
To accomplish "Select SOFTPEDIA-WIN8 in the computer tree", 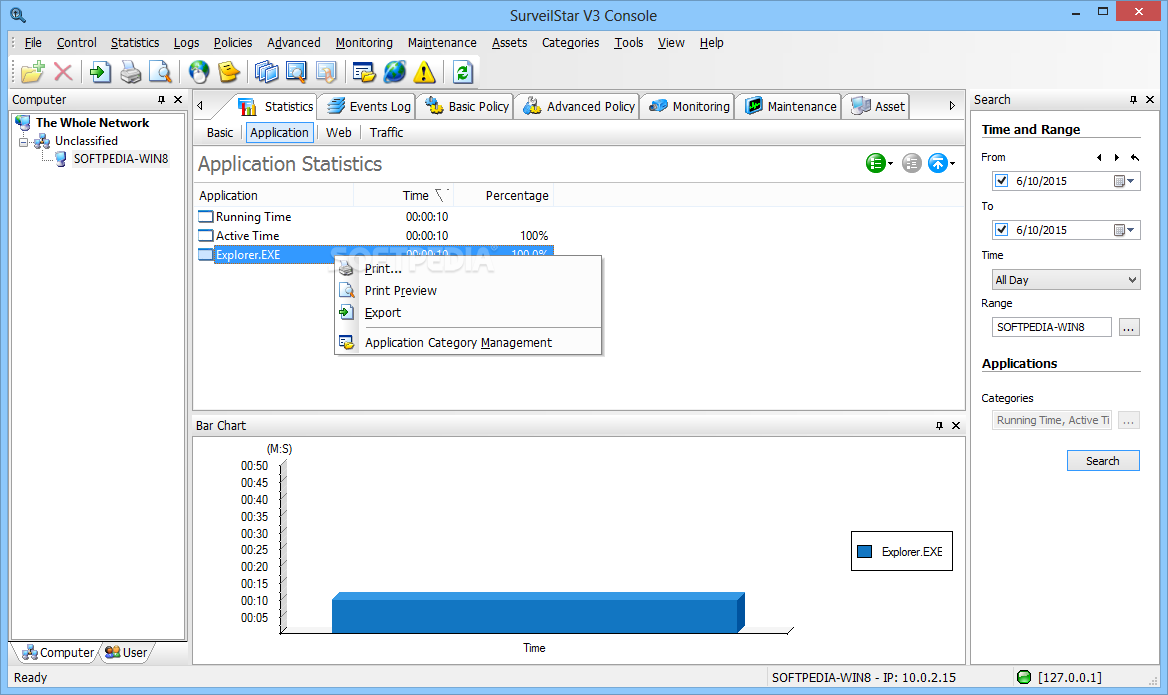I will point(121,159).
